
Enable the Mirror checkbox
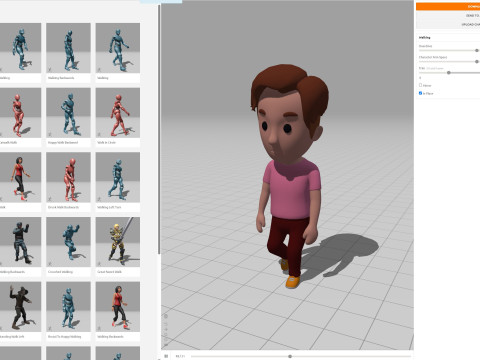420,85
